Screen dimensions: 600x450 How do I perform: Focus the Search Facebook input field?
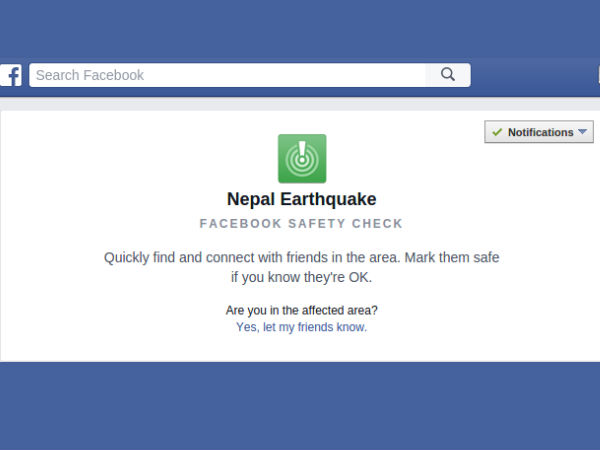227,75
